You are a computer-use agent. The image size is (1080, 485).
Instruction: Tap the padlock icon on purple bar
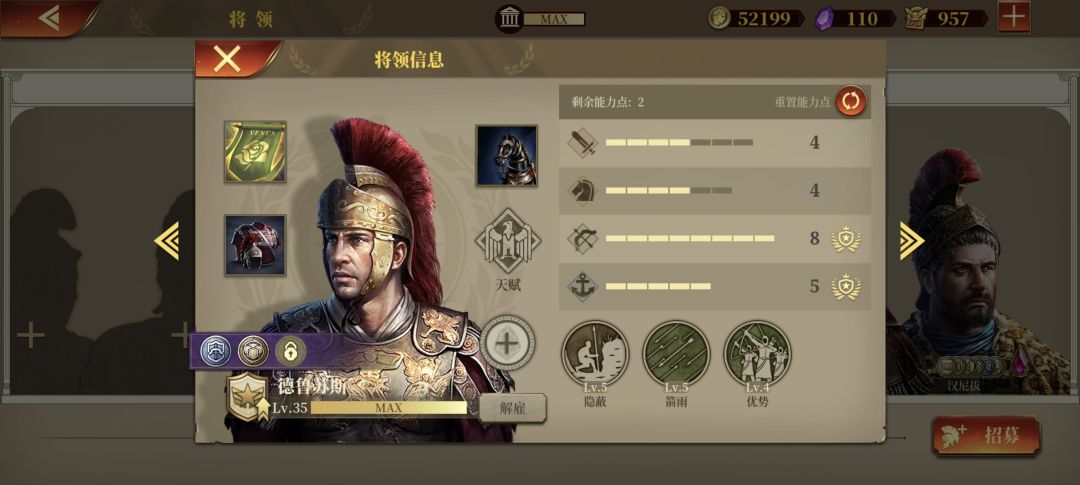[291, 351]
